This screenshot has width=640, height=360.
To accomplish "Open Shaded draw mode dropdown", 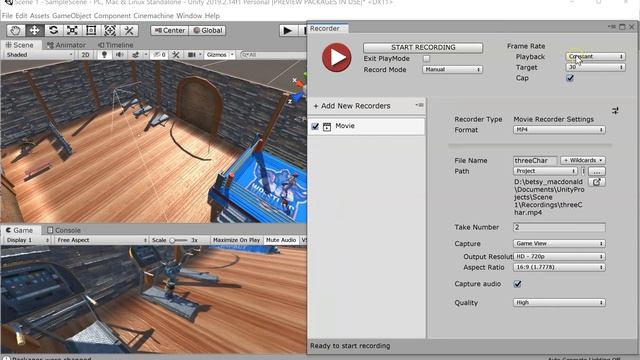I will click(x=39, y=55).
